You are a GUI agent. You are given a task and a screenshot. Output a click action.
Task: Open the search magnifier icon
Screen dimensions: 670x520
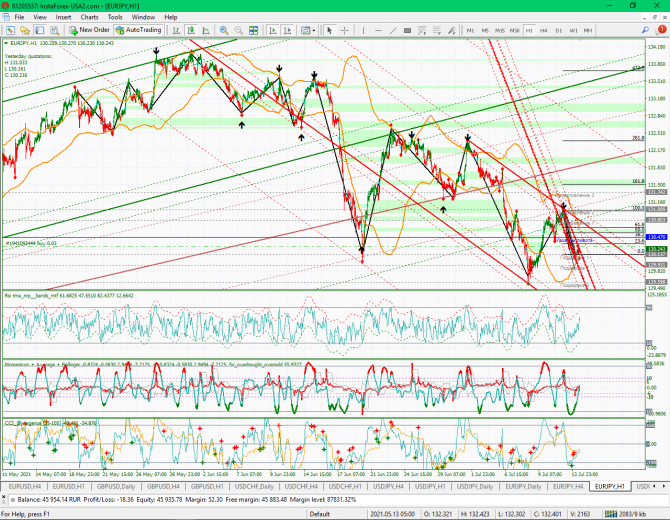tap(645, 30)
